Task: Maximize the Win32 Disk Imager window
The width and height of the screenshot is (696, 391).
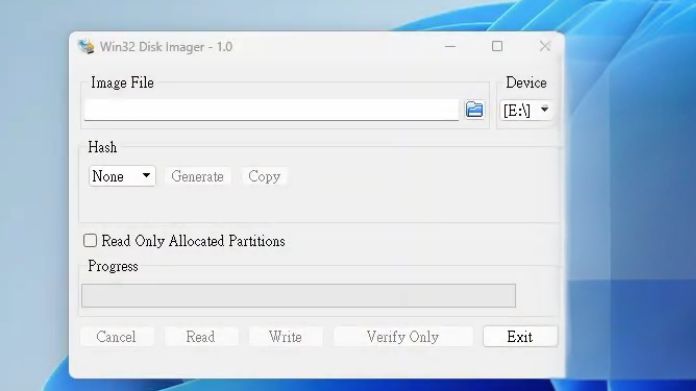Action: pos(497,46)
